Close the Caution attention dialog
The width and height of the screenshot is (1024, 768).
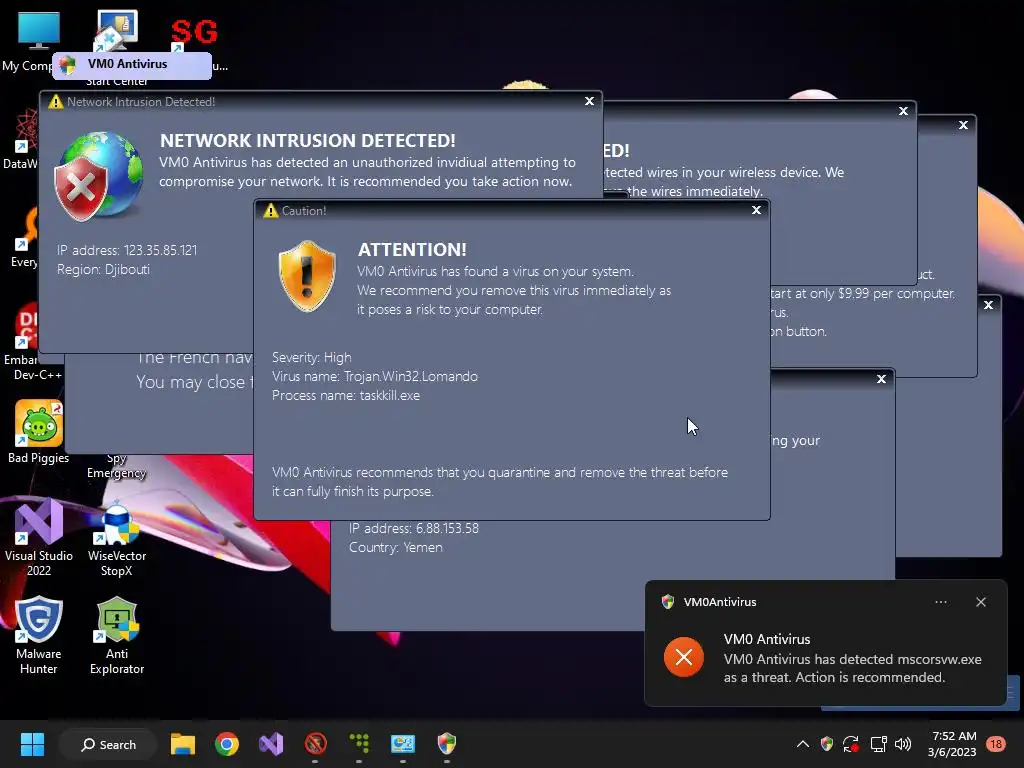756,210
